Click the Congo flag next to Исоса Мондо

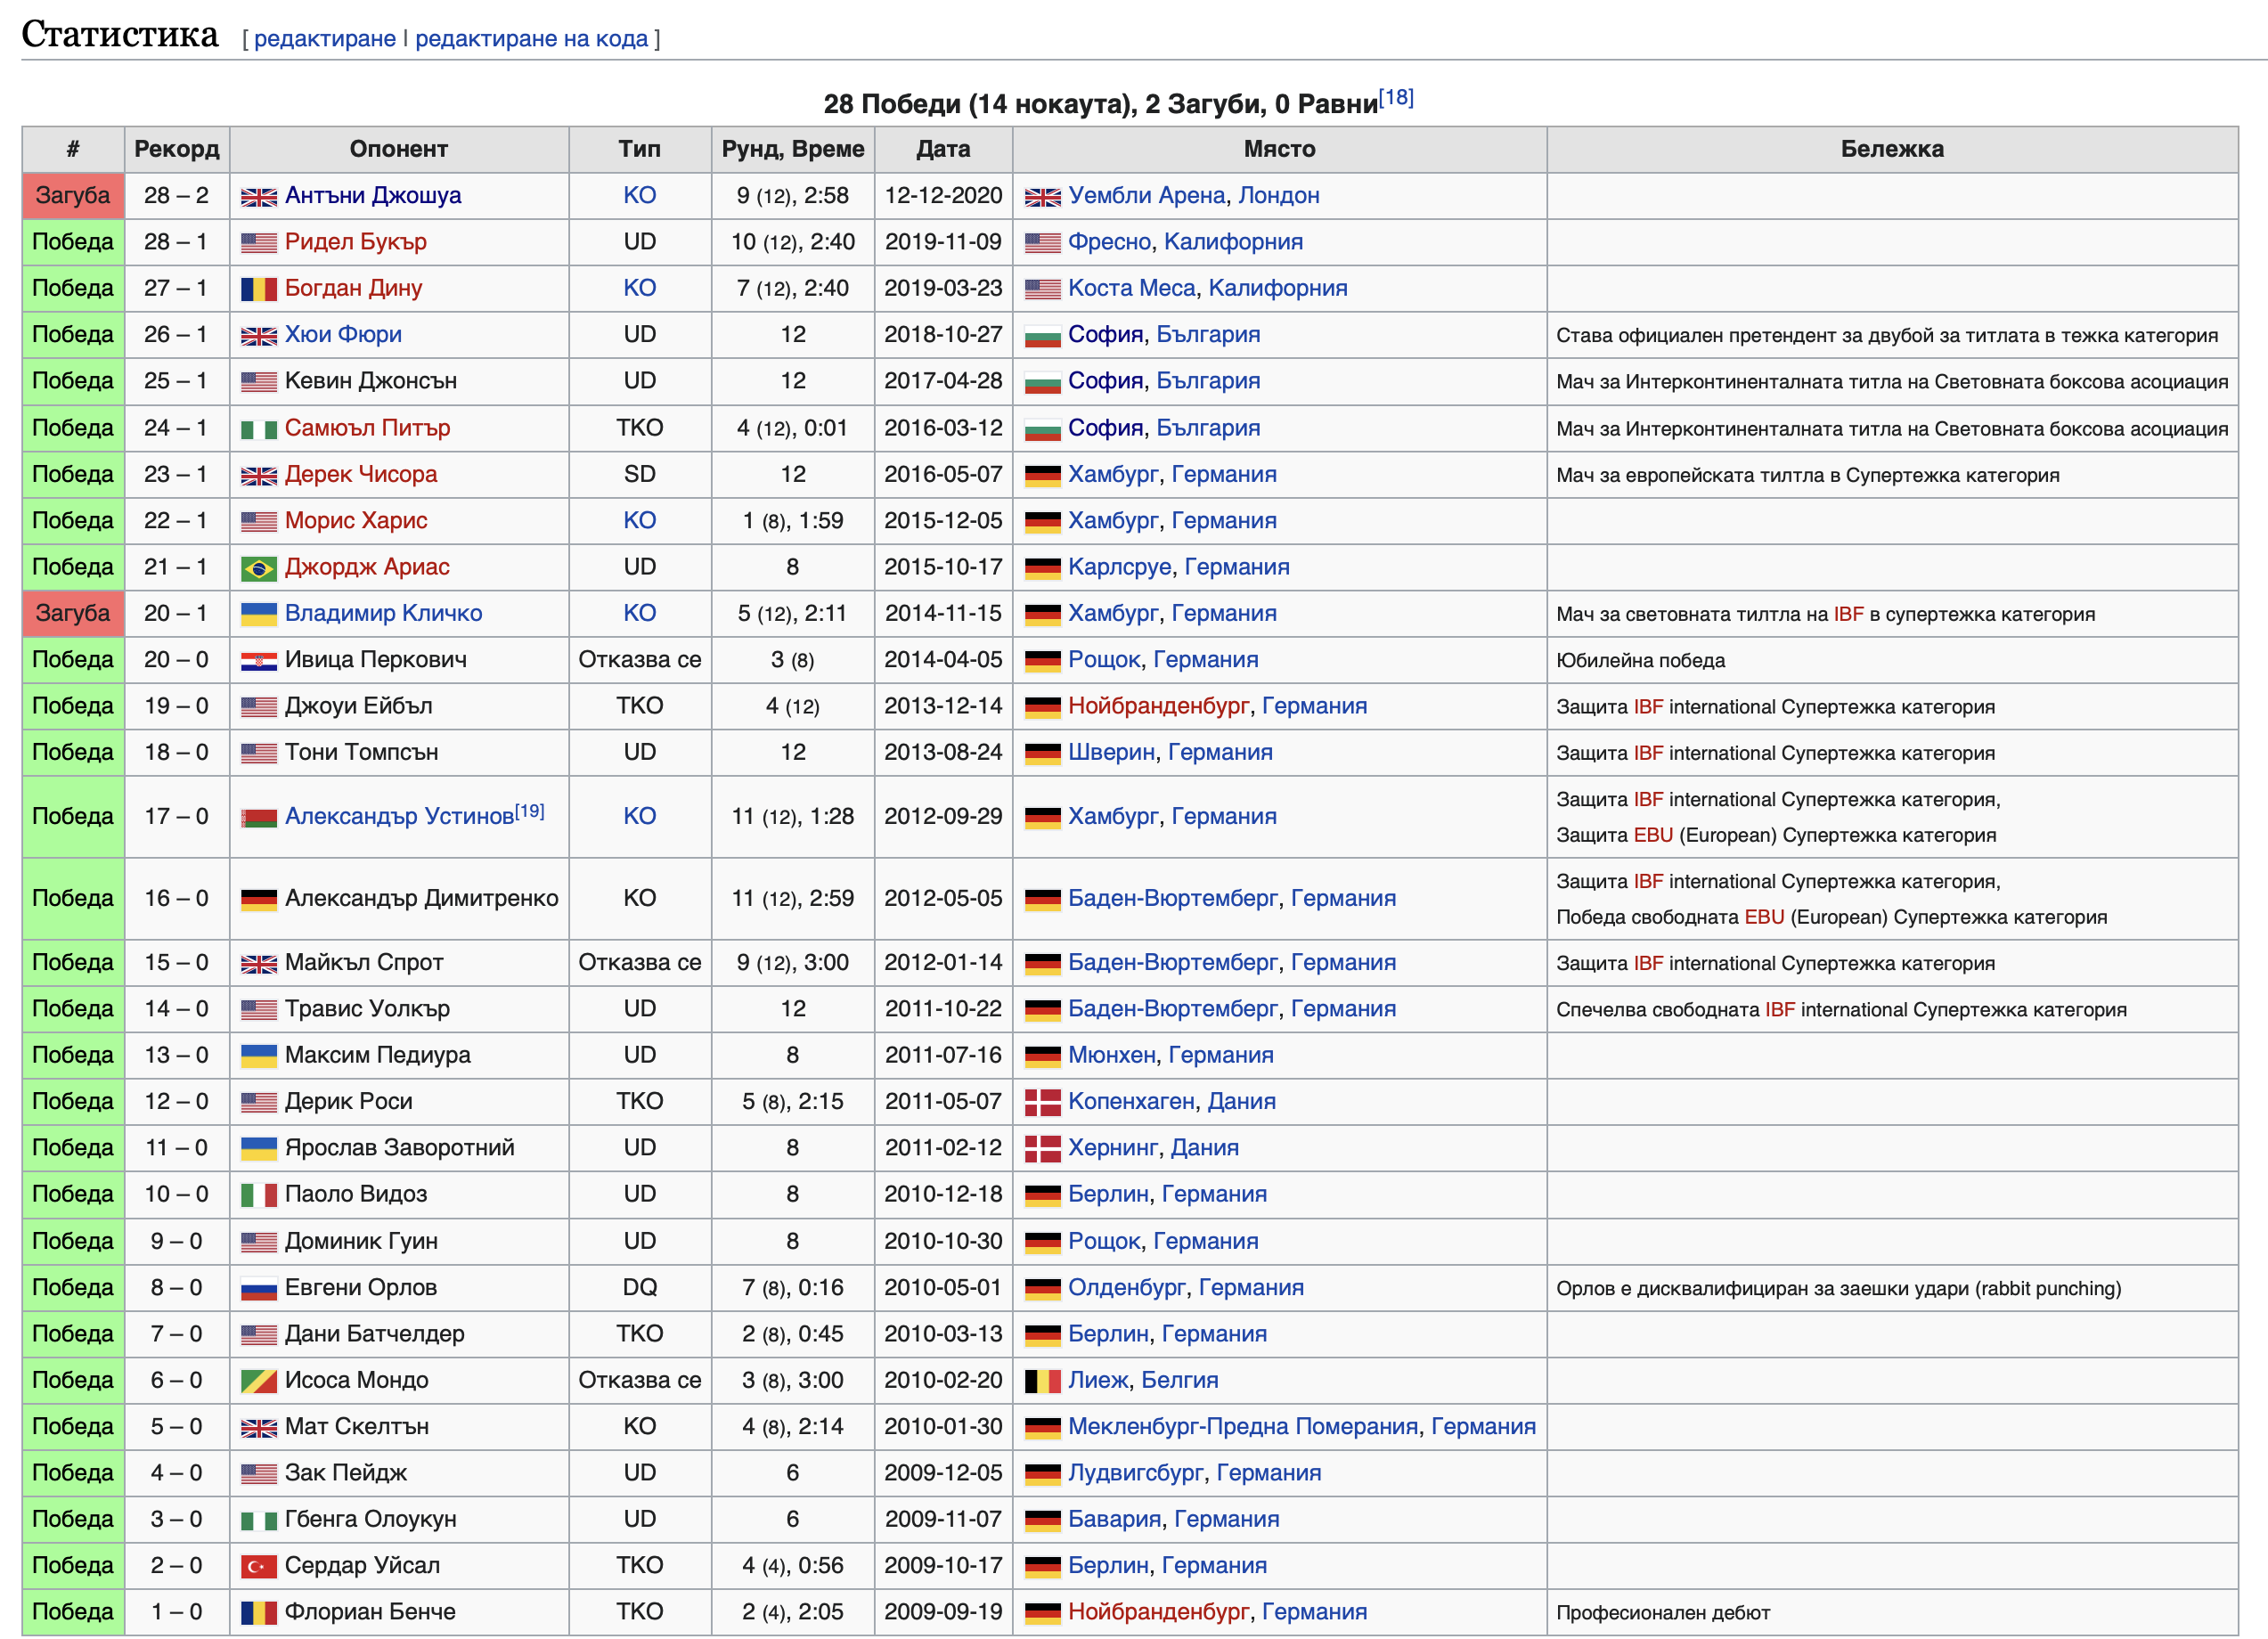(x=258, y=1381)
